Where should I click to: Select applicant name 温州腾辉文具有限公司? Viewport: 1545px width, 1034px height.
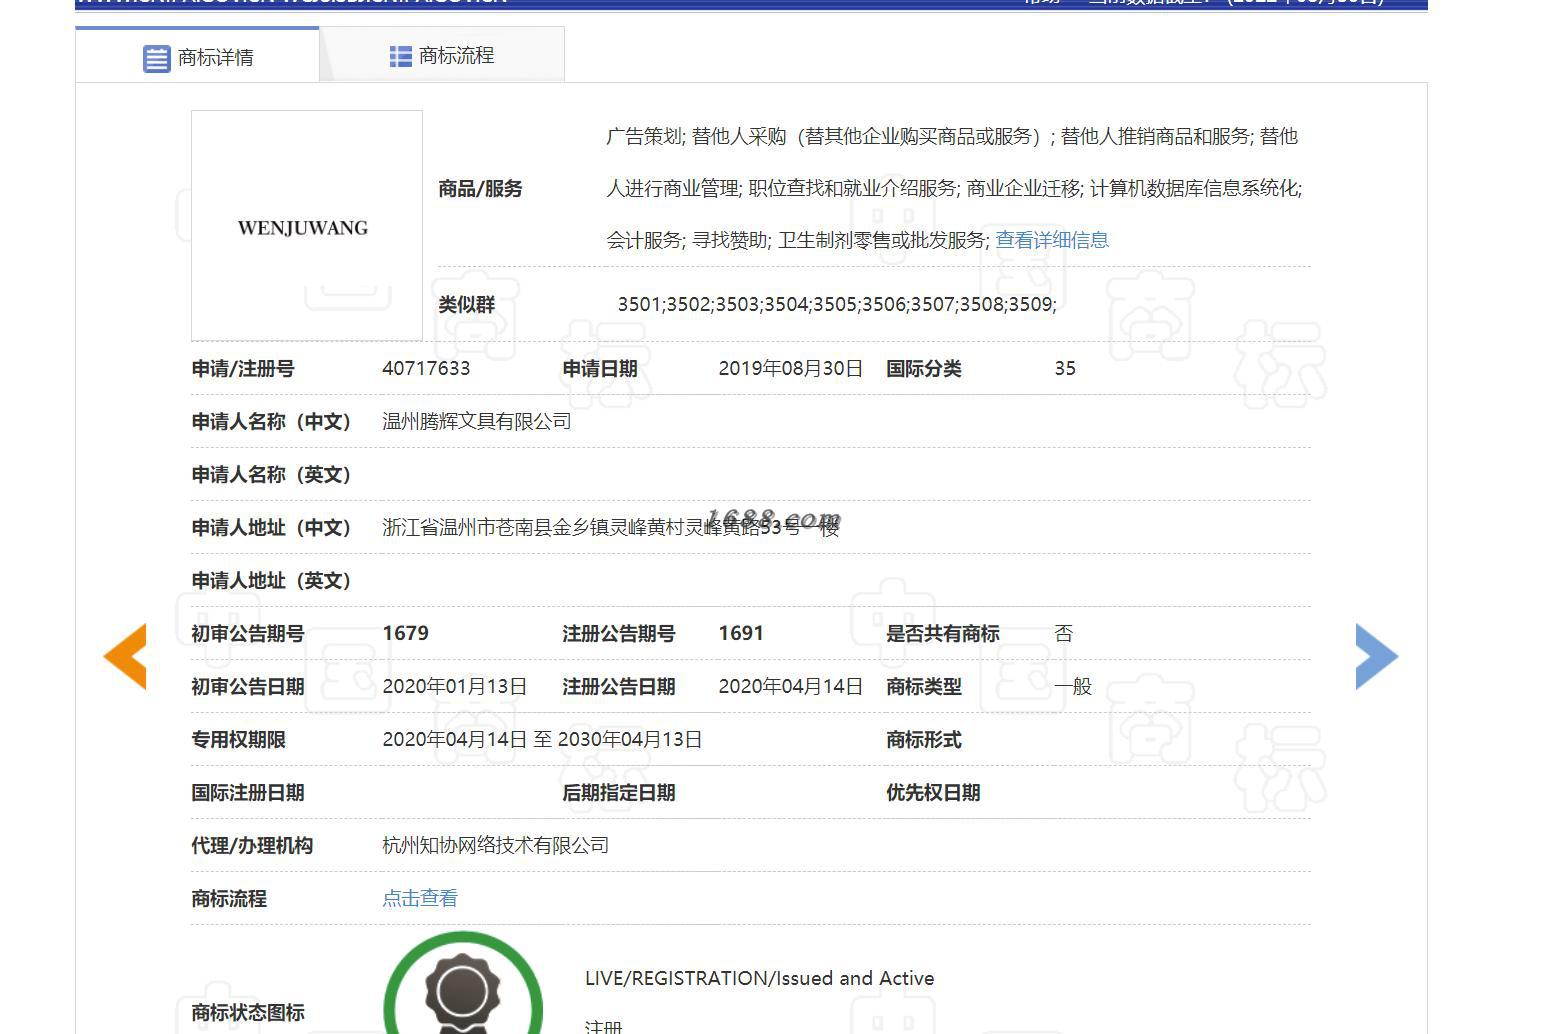(477, 421)
